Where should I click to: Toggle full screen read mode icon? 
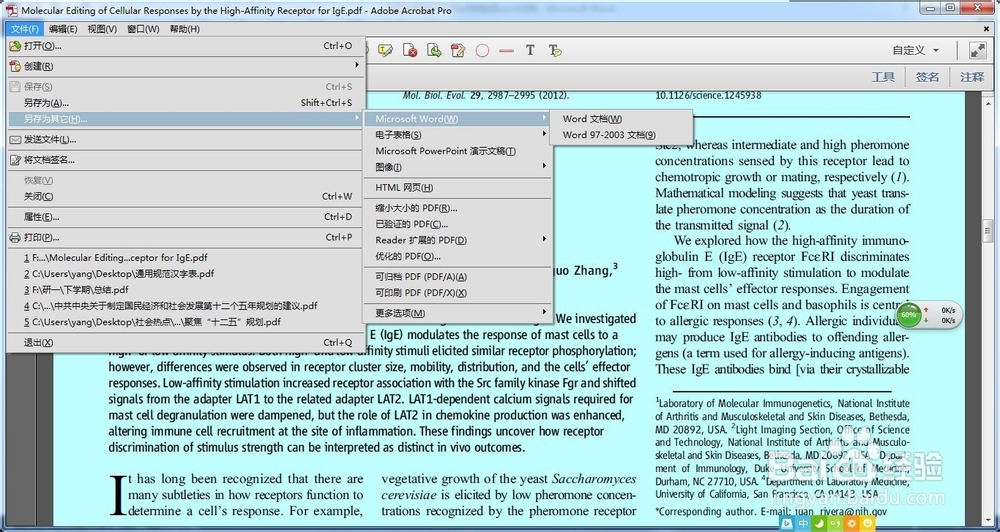977,50
